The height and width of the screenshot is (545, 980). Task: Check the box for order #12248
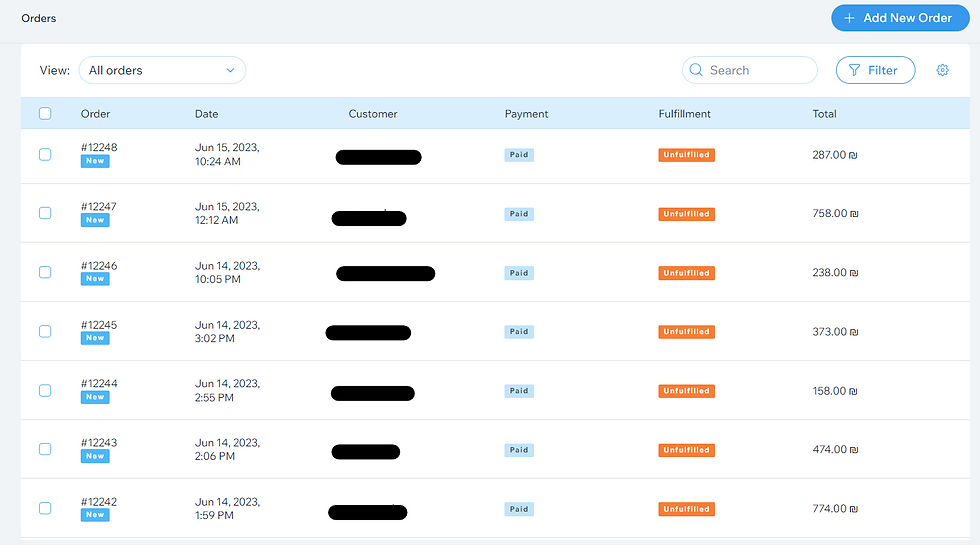pos(45,154)
